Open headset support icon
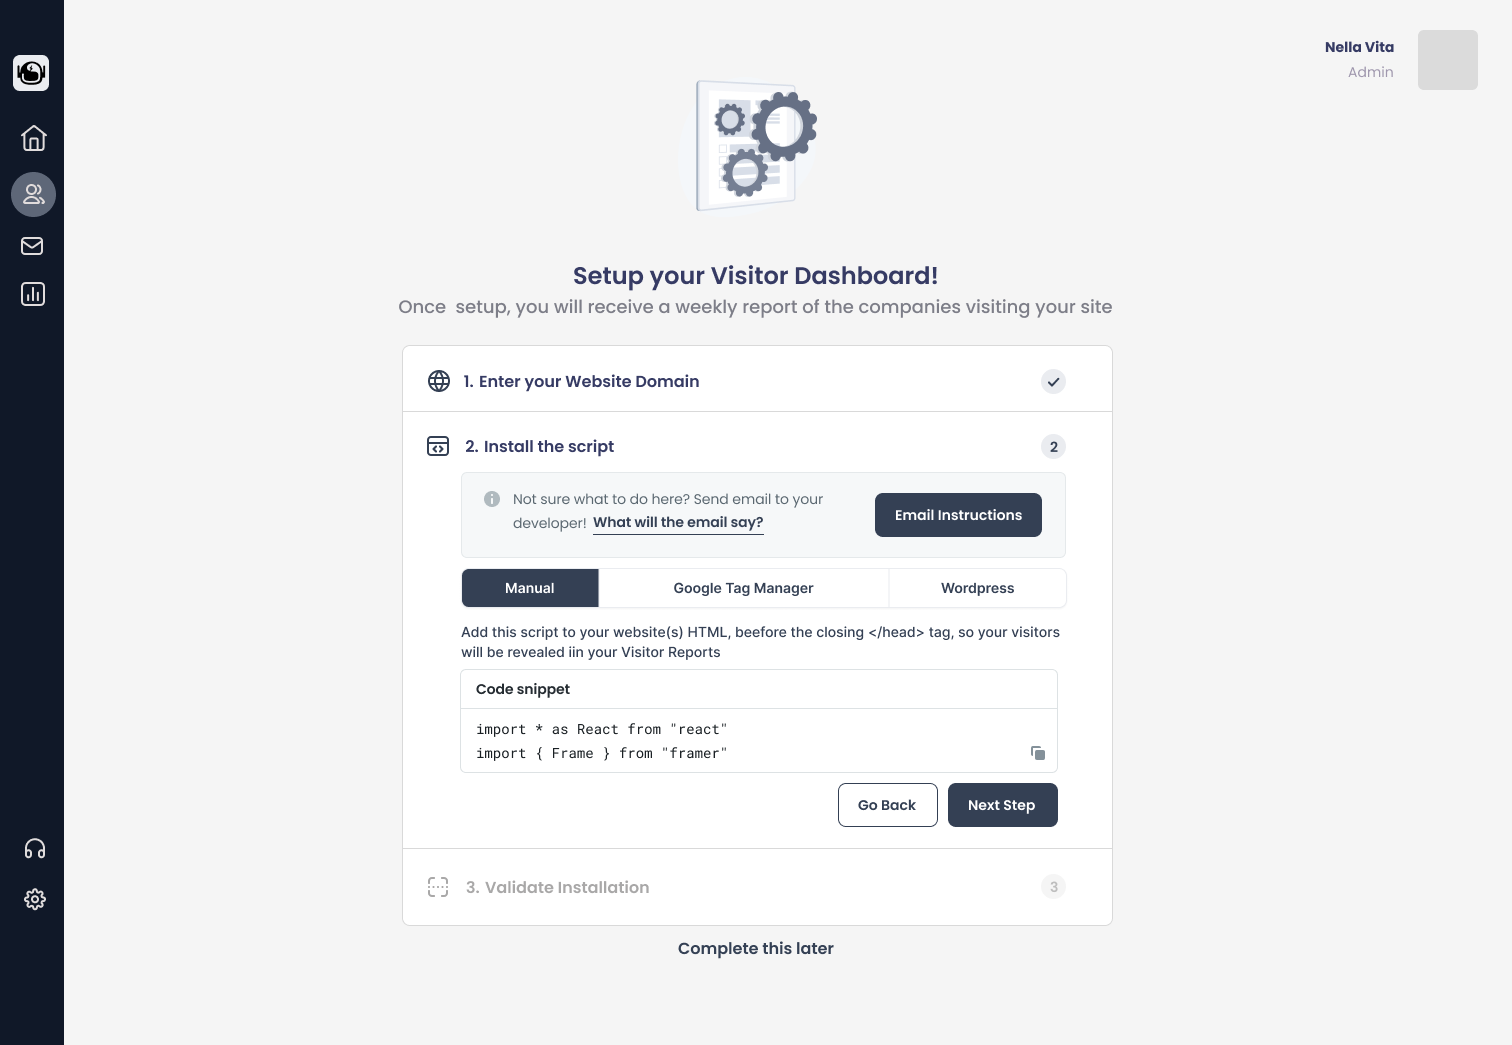The image size is (1512, 1045). pos(35,849)
